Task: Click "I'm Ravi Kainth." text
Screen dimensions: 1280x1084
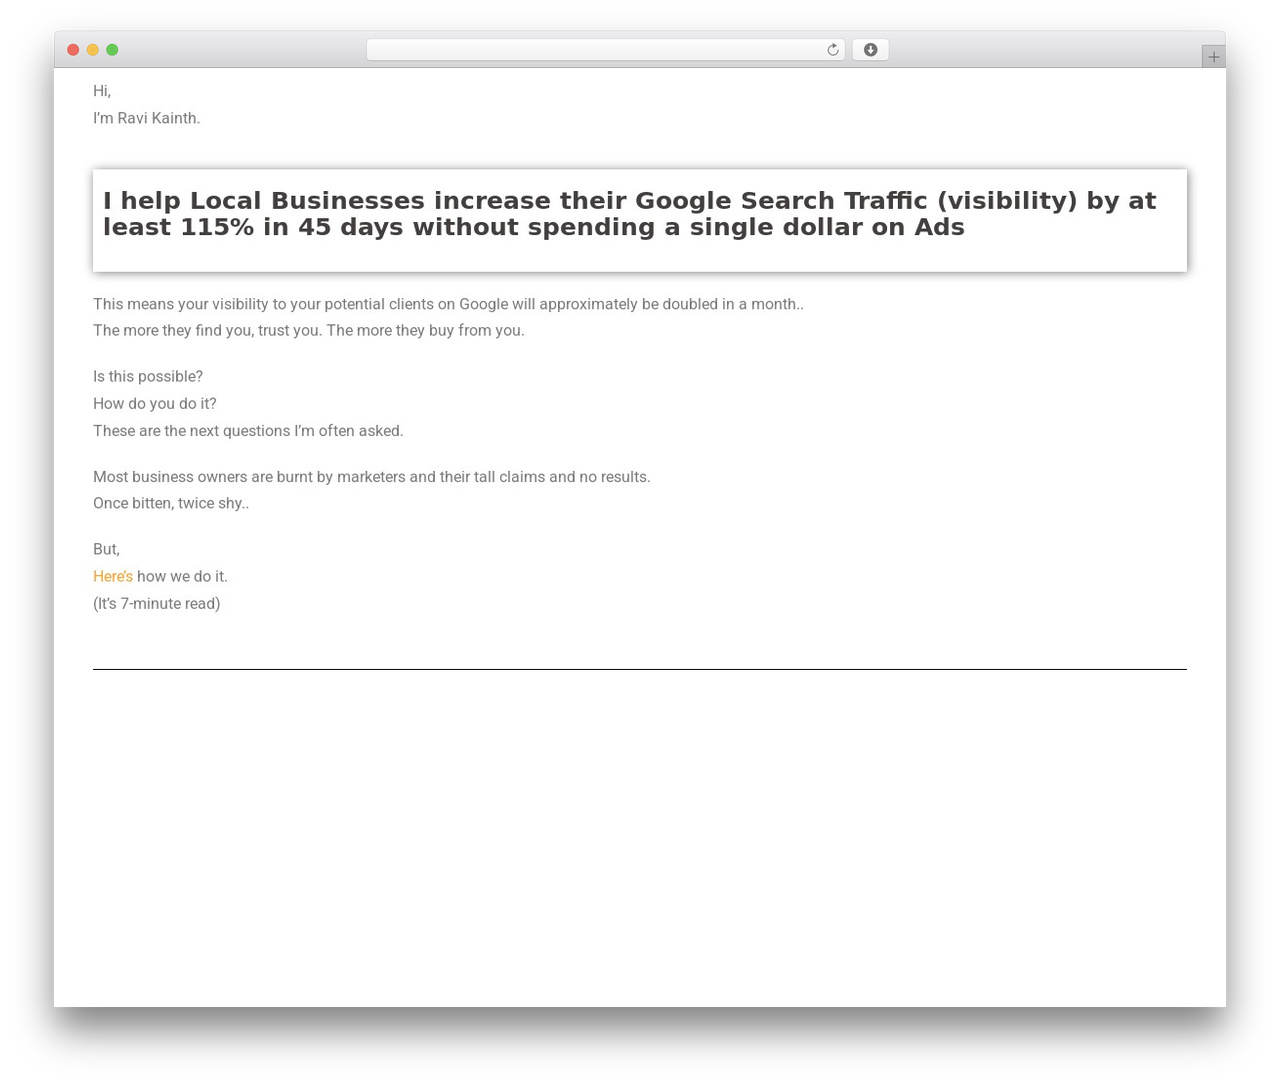Action: coord(146,118)
